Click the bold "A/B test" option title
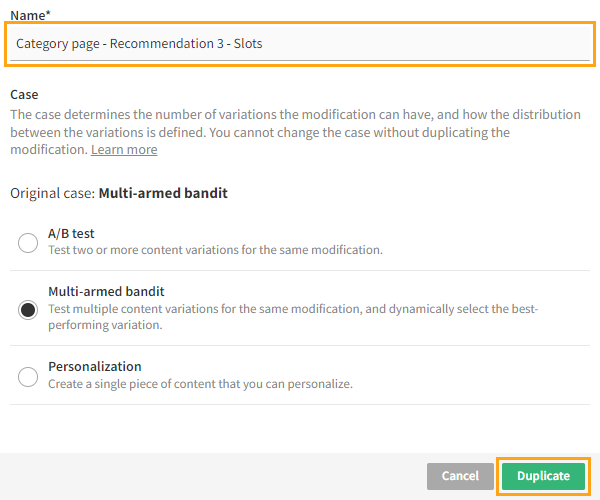Screen dimensions: 600x500 pos(71,234)
